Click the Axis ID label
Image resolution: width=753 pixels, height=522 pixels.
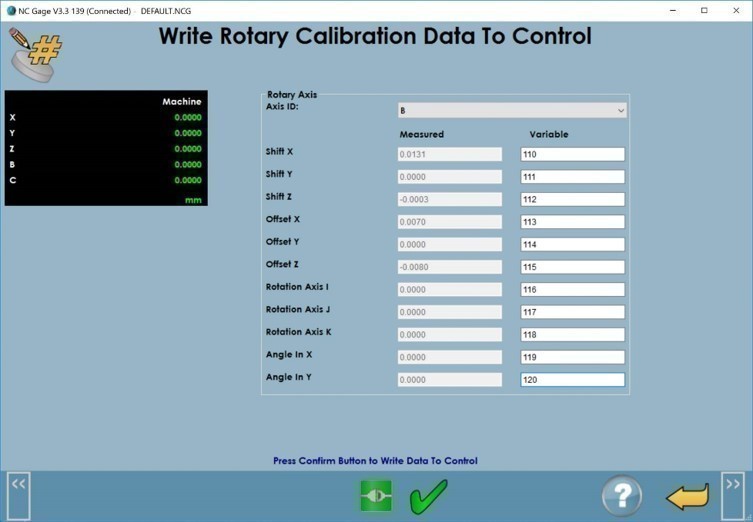pos(282,107)
